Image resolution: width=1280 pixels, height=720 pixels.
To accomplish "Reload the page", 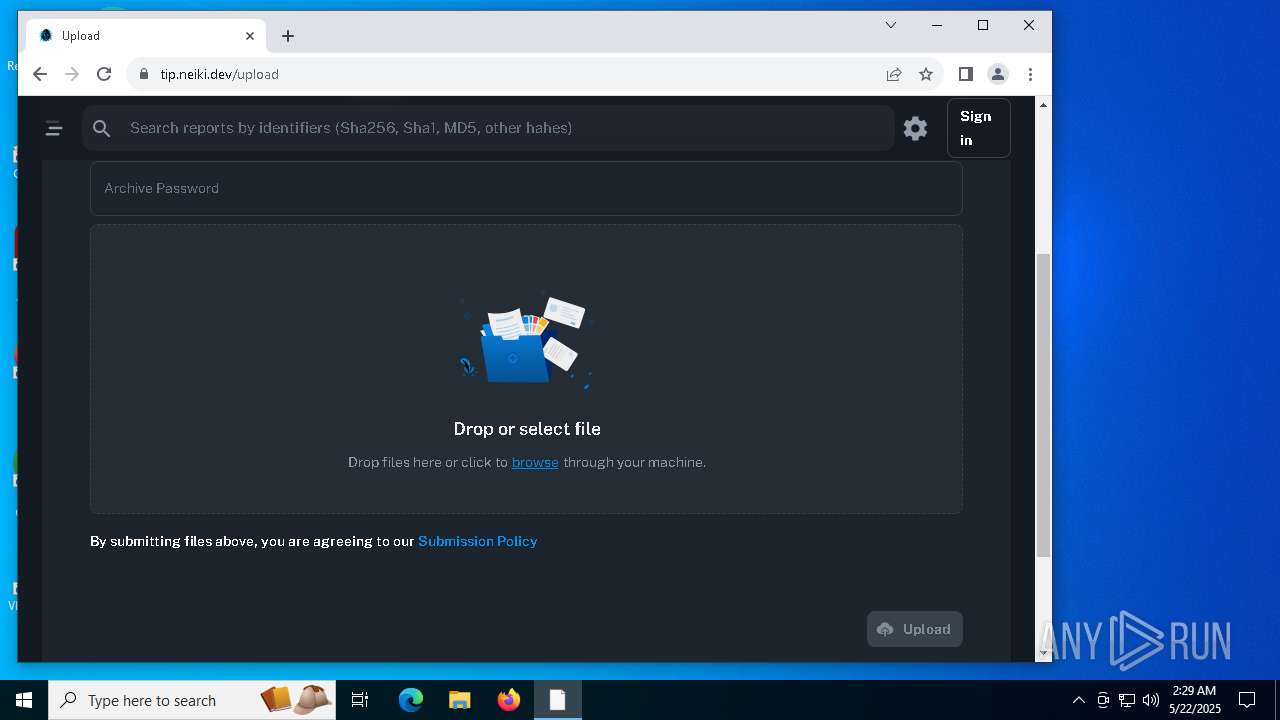I will [x=104, y=74].
